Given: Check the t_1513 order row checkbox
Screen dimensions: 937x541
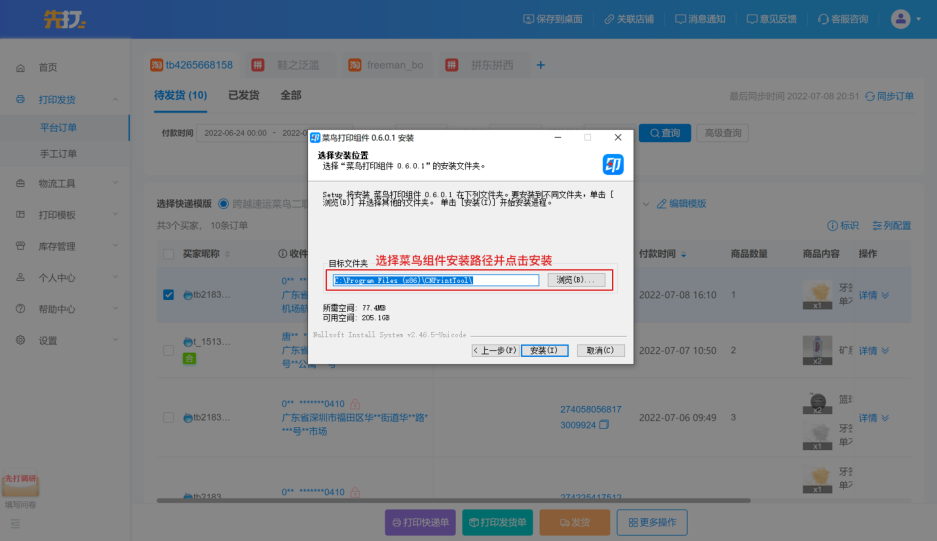Looking at the screenshot, I should (x=168, y=342).
